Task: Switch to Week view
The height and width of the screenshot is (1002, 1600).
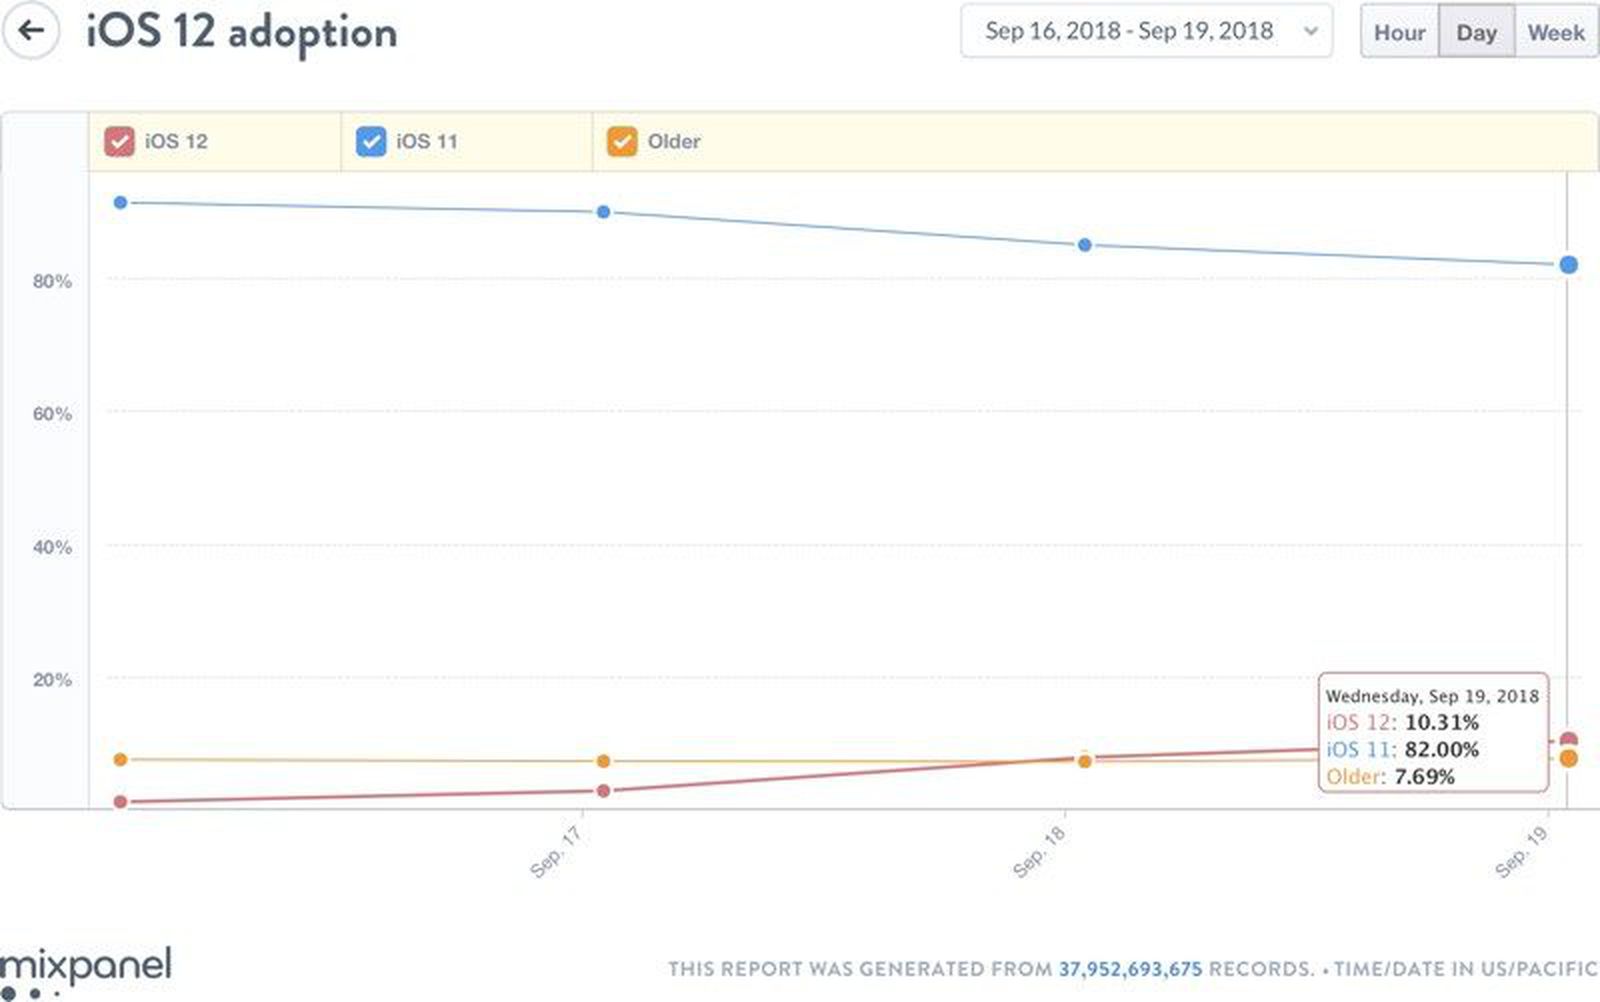Action: coord(1558,31)
